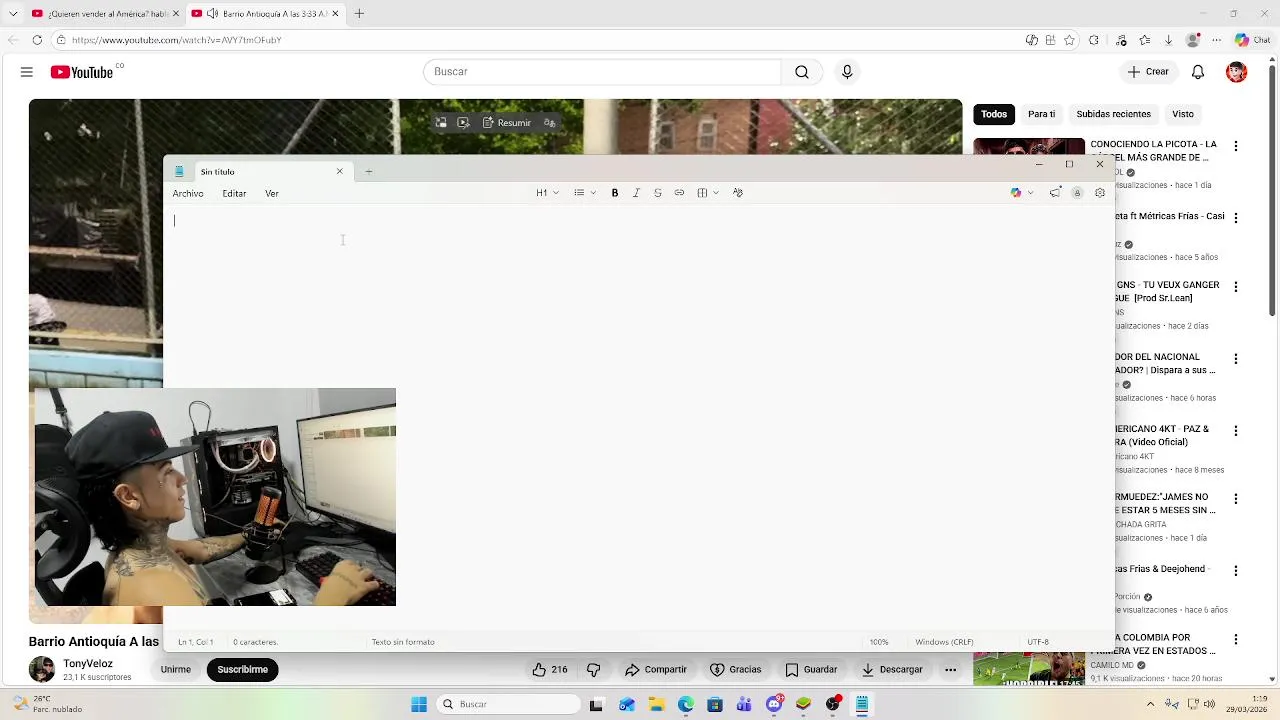The width and height of the screenshot is (1280, 720).
Task: Toggle bold formatting in Notepad toolbar
Action: (615, 193)
